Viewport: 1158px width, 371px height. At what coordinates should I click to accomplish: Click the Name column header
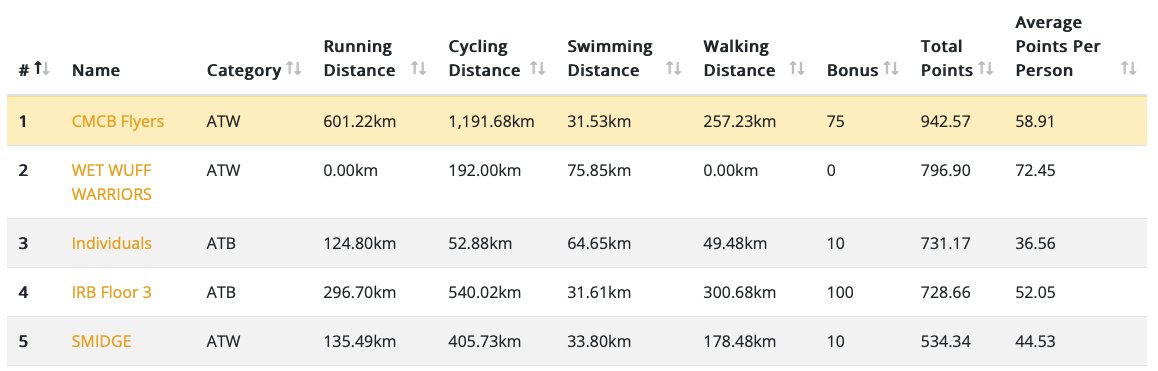(96, 71)
